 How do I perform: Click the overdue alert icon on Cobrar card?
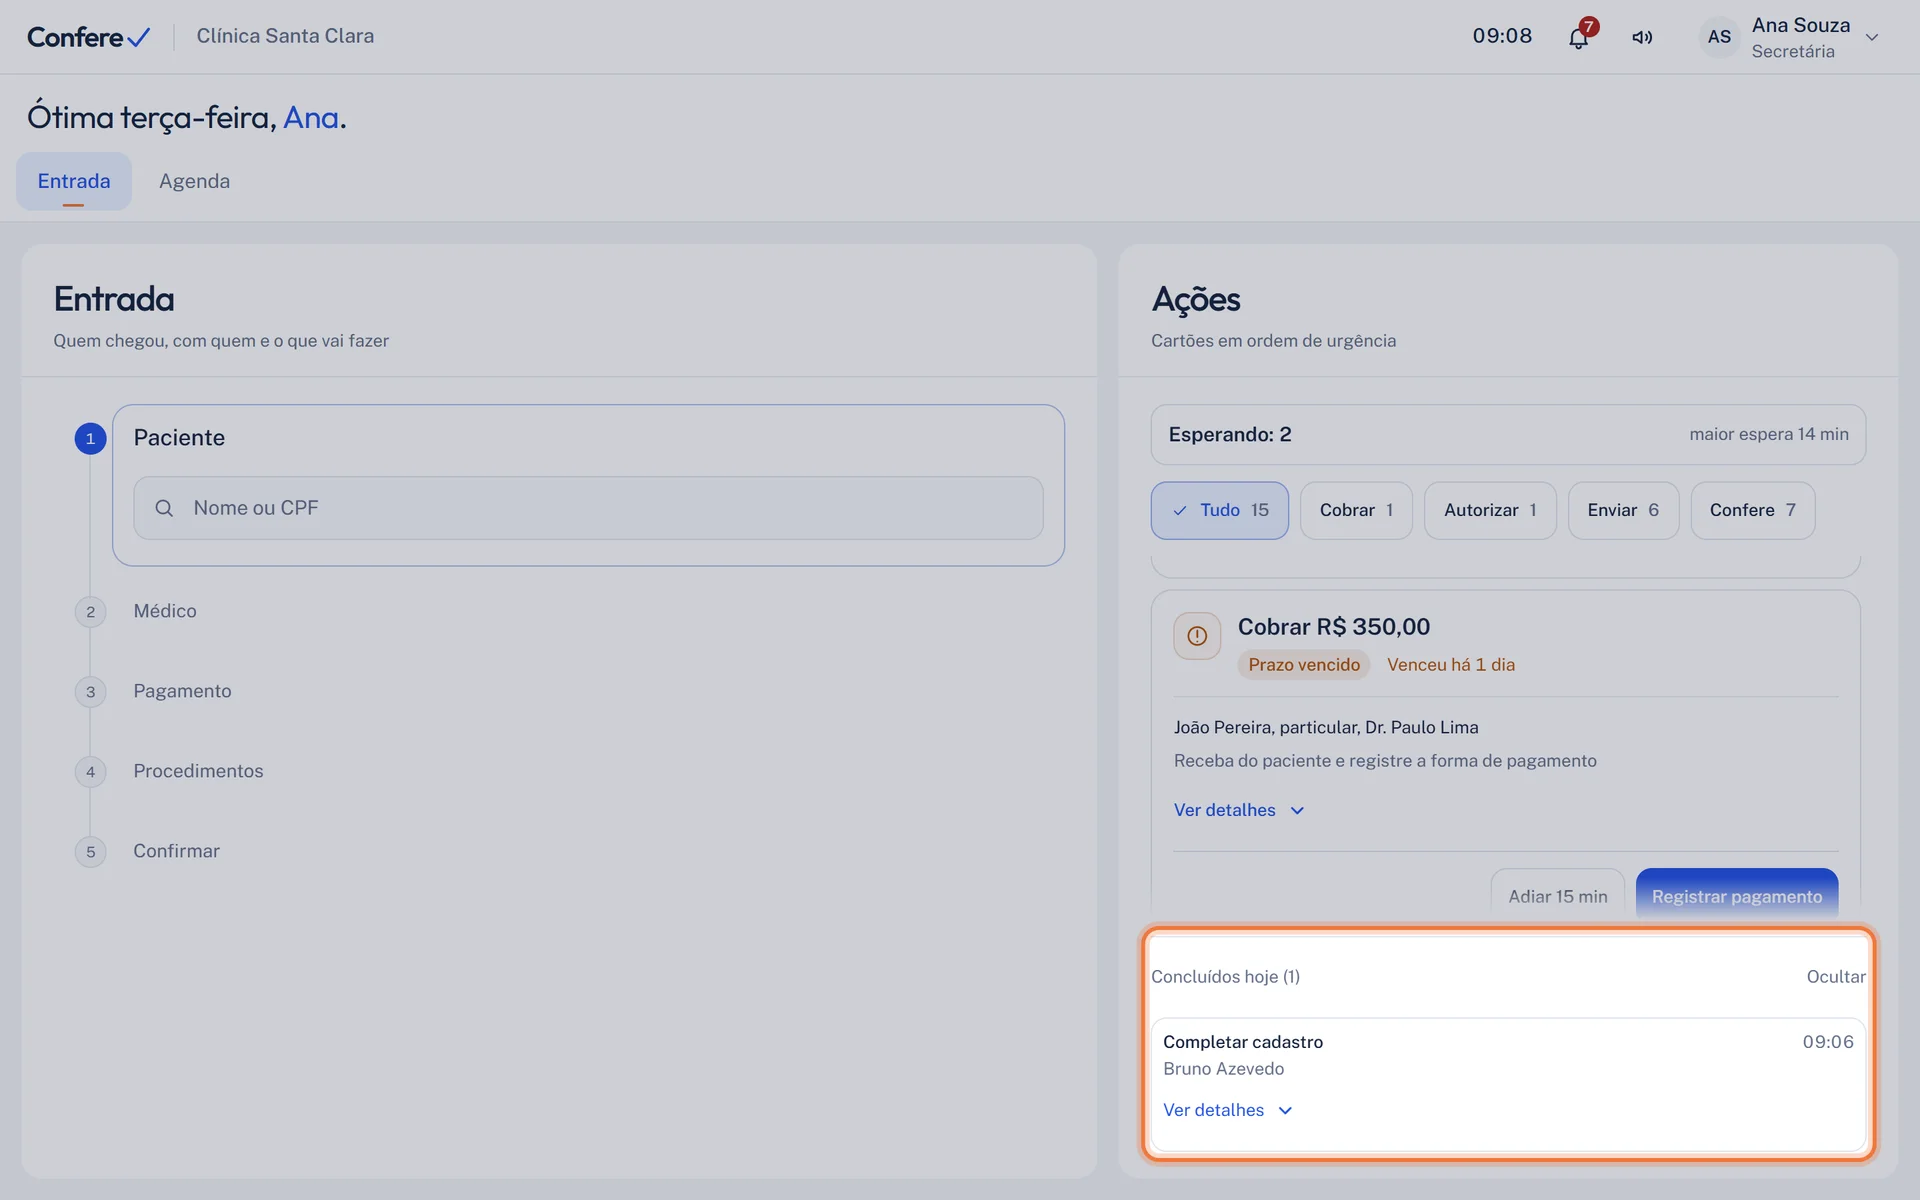1197,636
